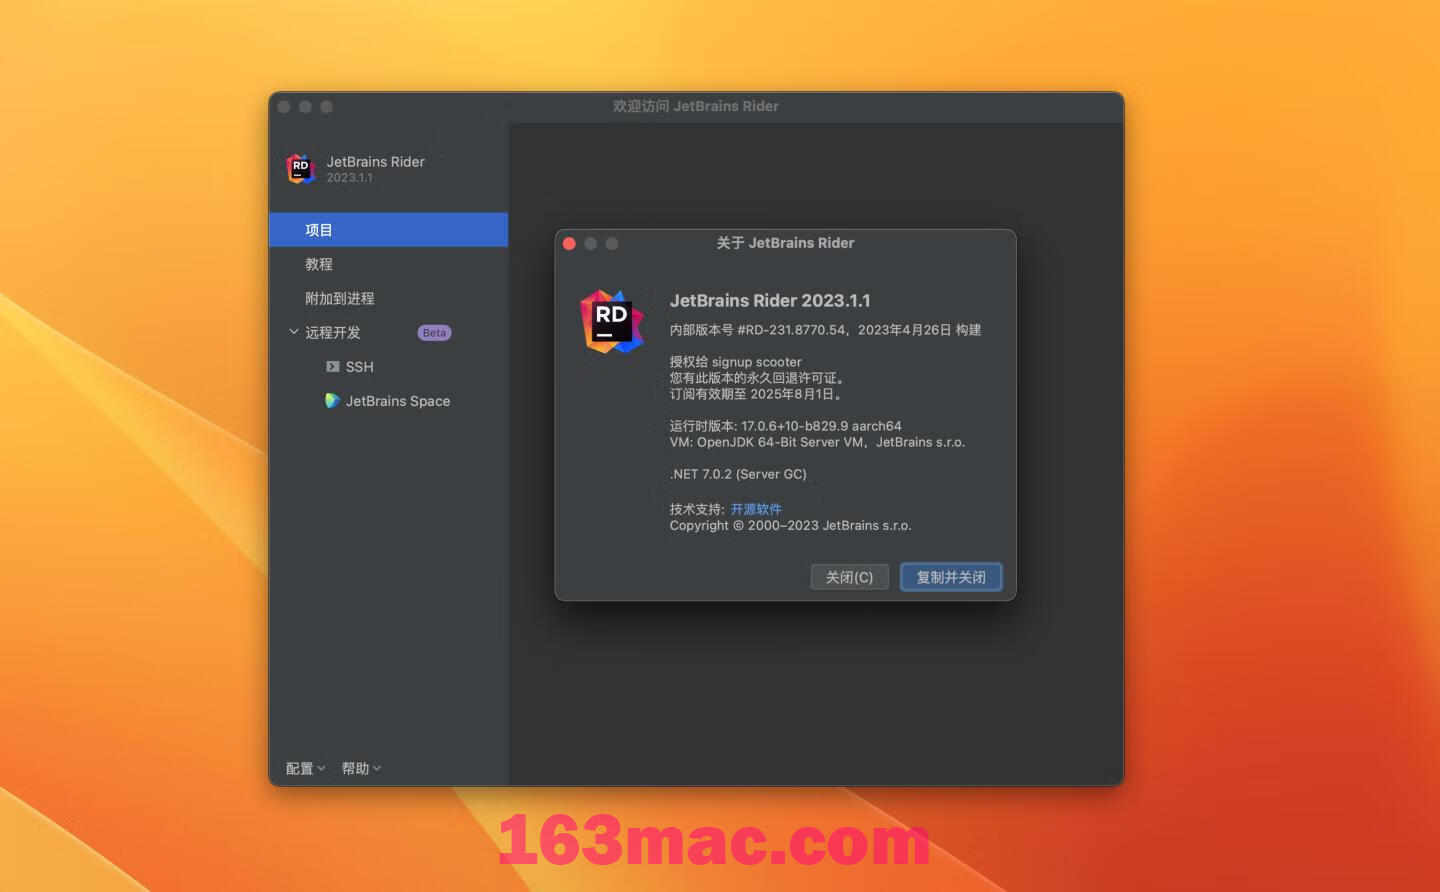Click the 2023.1.1 version under sidebar title
Viewport: 1440px width, 892px height.
coord(349,178)
